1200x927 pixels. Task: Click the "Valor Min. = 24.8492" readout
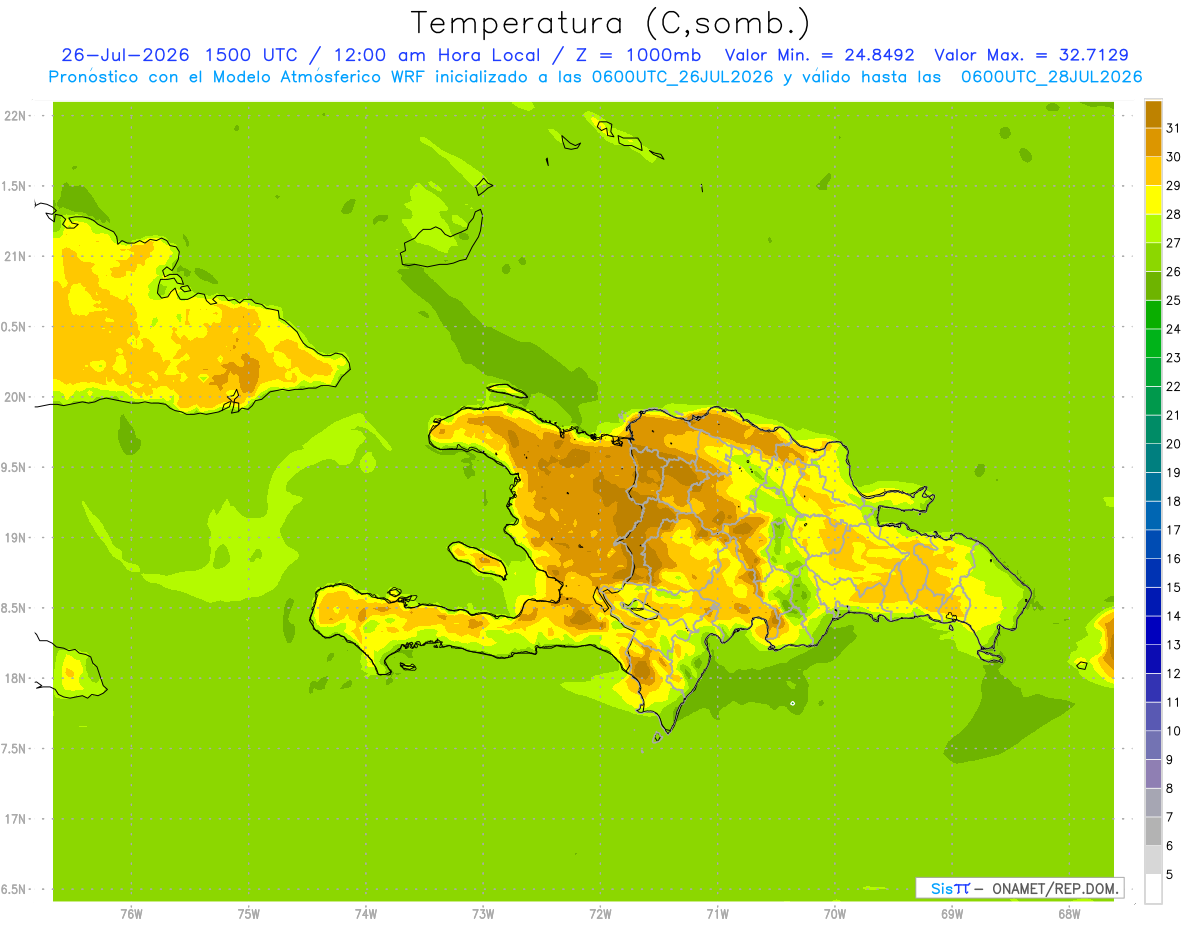pos(820,55)
